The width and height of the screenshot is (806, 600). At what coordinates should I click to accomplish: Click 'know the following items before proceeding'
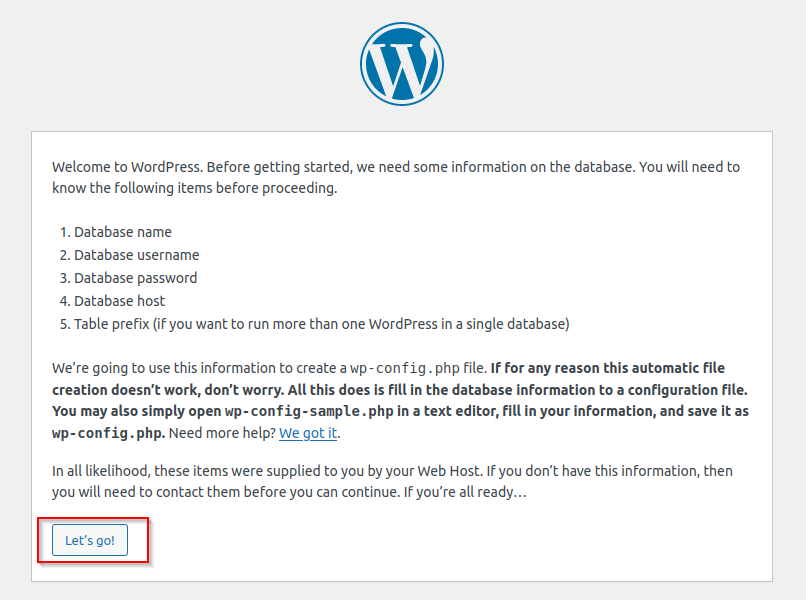pos(194,188)
